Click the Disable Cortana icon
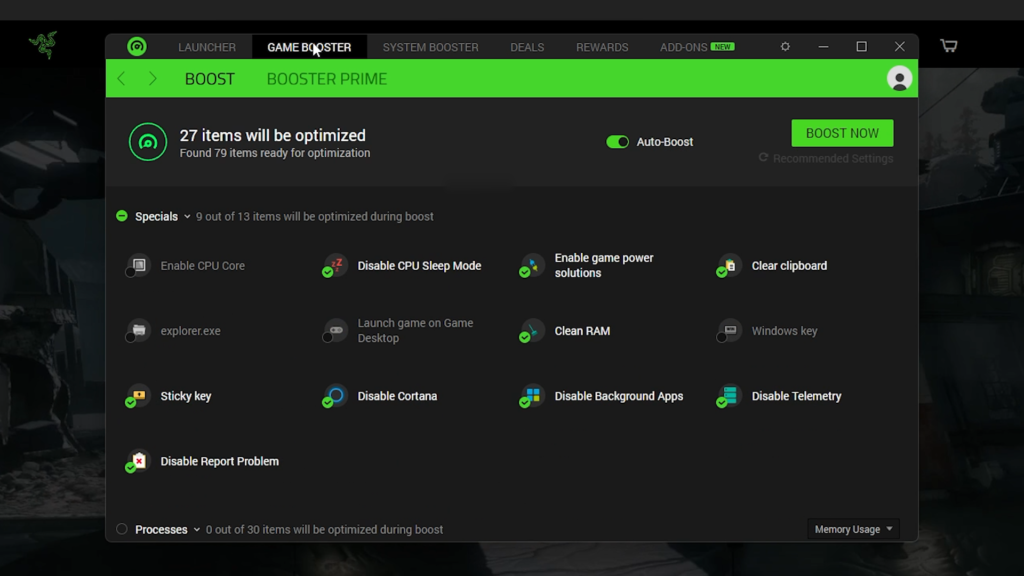The width and height of the screenshot is (1024, 576). [335, 396]
